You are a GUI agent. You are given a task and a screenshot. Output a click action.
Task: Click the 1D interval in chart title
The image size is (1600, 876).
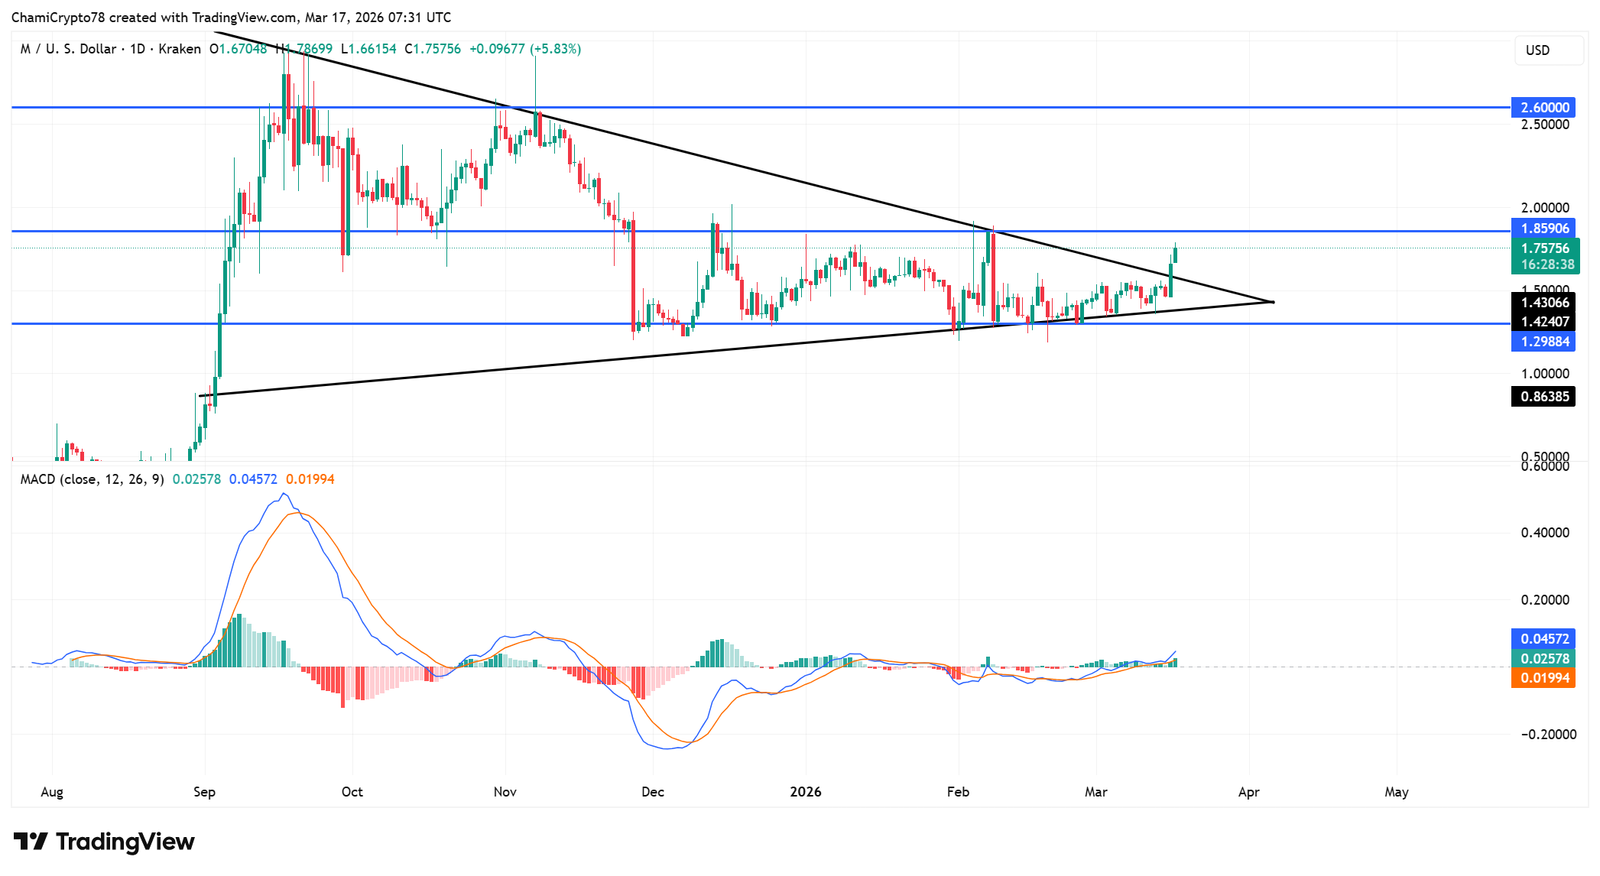[138, 49]
